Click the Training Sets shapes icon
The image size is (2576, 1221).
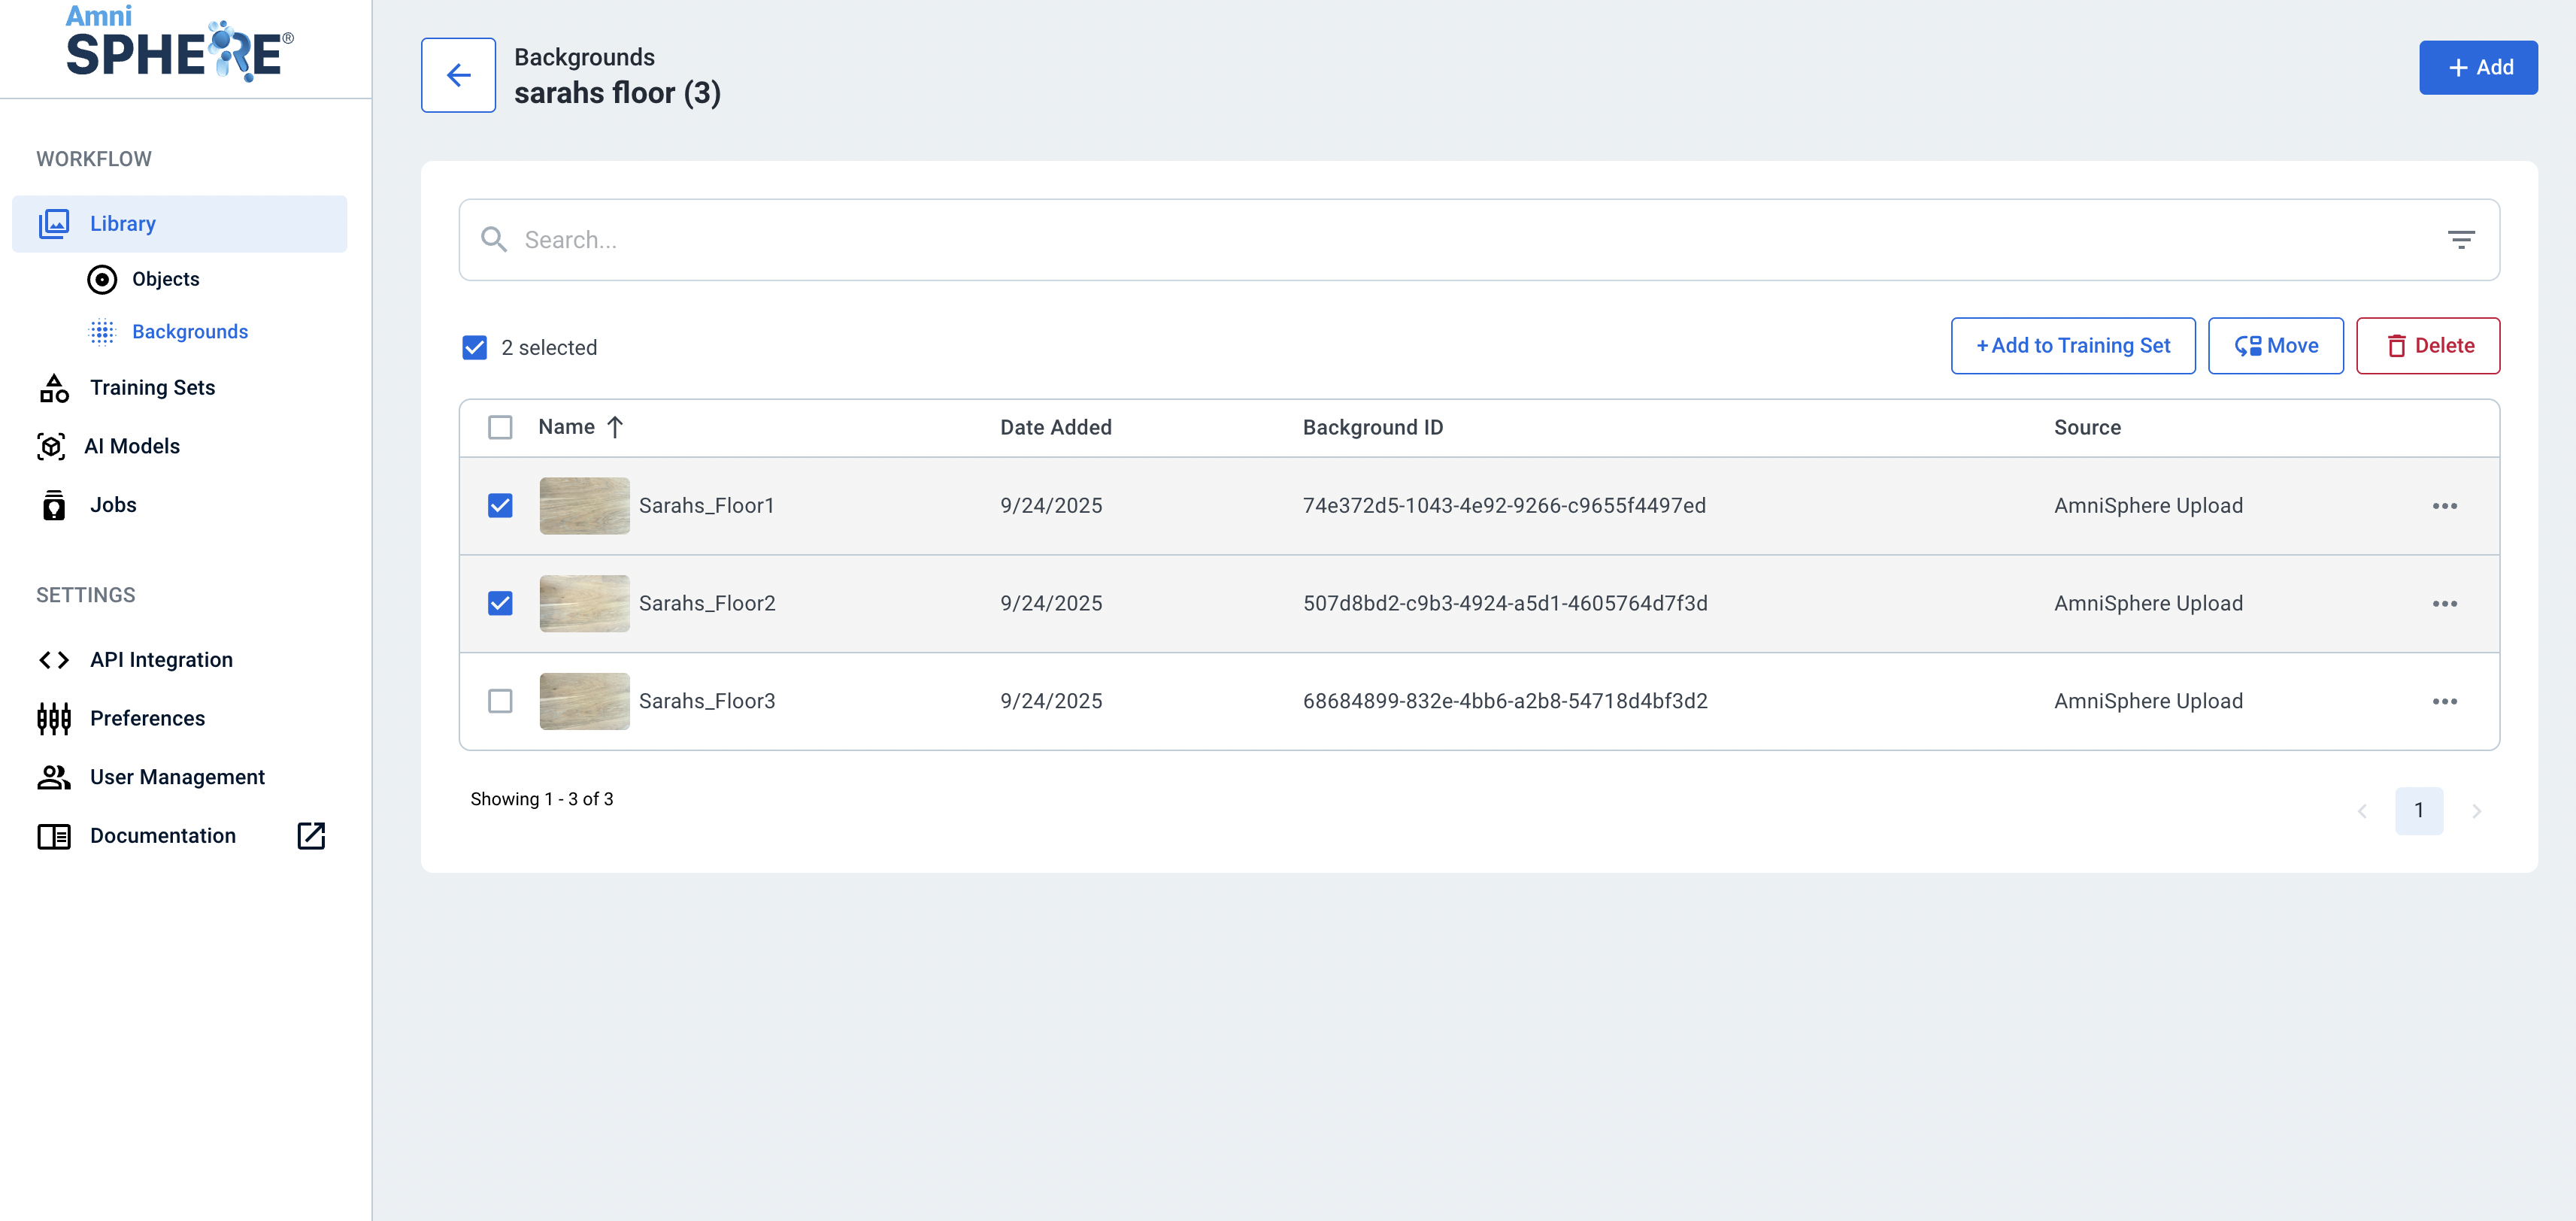click(54, 388)
